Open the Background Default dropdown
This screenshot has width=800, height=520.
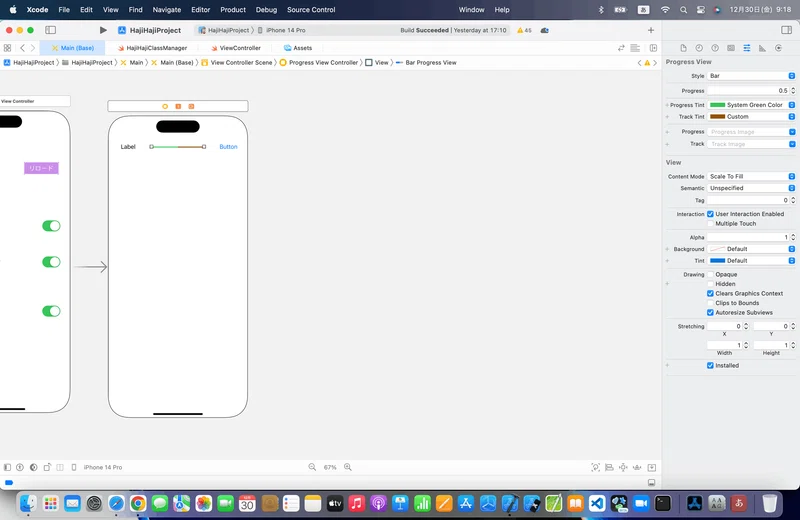751,249
